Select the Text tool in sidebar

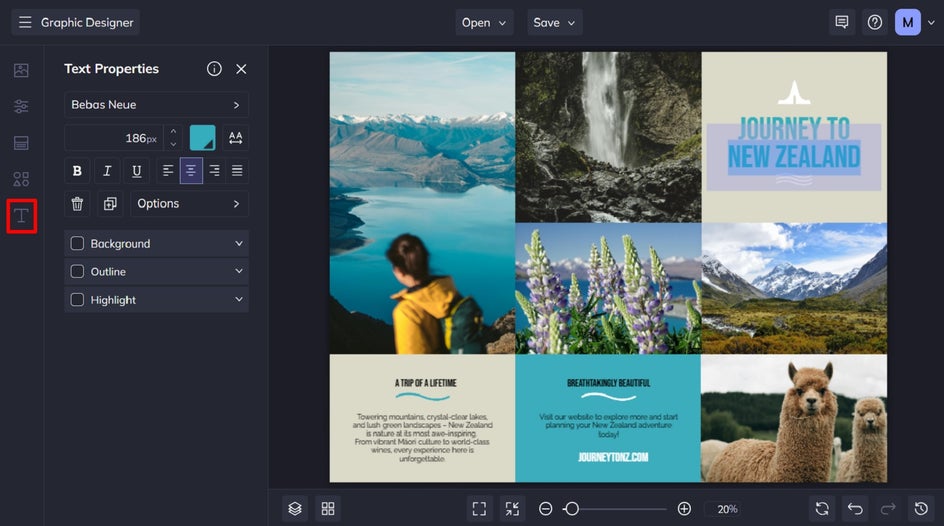22,215
